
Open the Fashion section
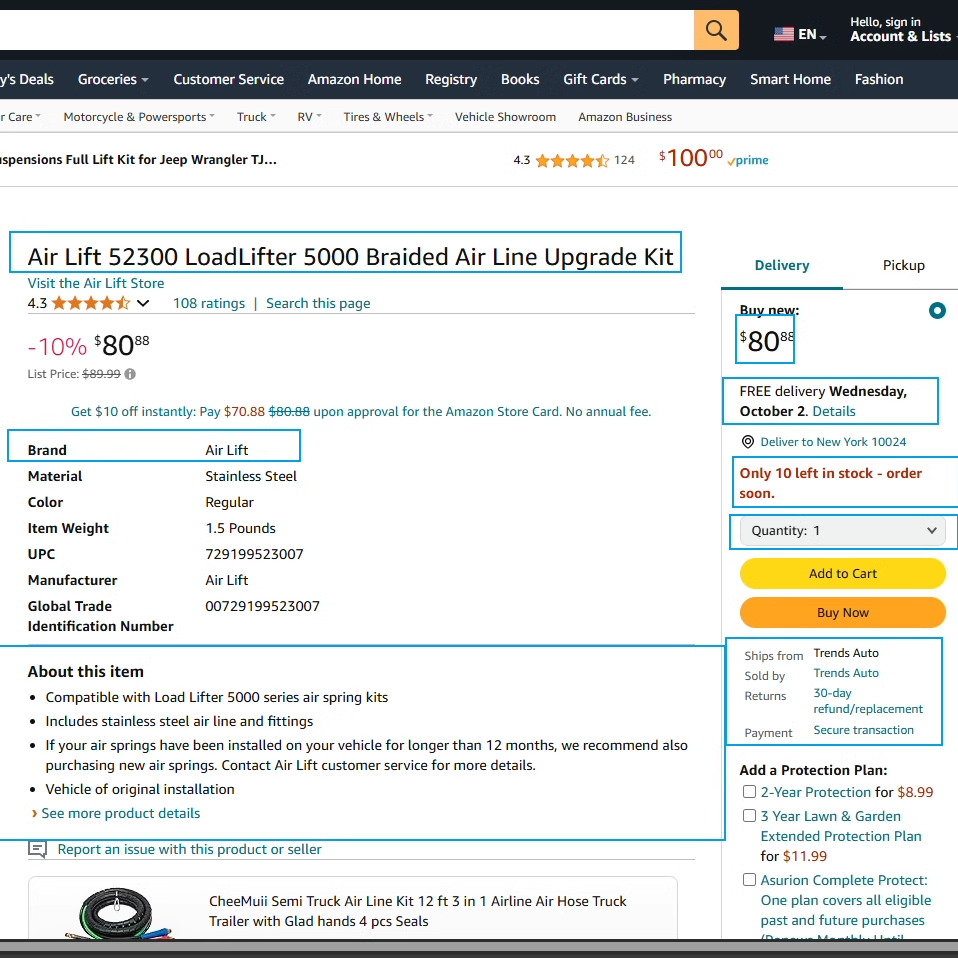click(x=879, y=79)
